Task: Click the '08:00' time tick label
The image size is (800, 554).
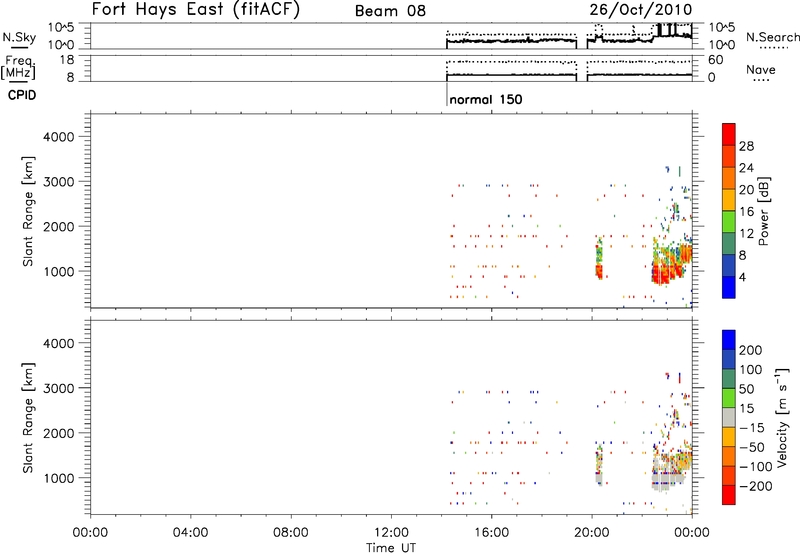Action: (x=290, y=533)
